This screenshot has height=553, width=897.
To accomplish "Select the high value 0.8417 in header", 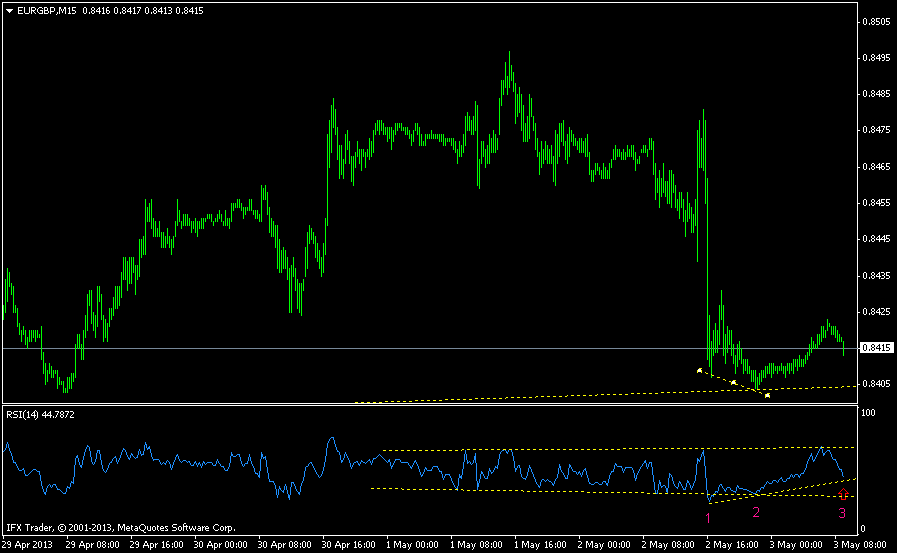I will point(127,11).
